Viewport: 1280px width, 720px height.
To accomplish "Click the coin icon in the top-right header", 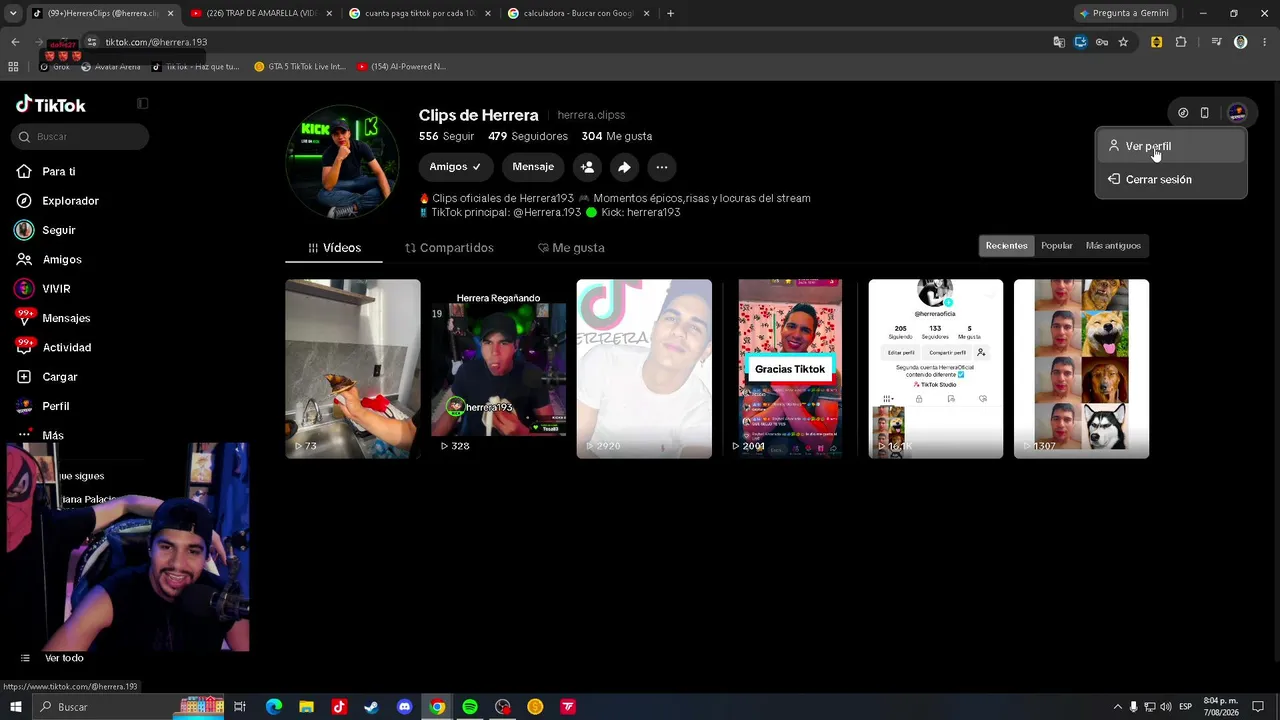I will (1183, 113).
